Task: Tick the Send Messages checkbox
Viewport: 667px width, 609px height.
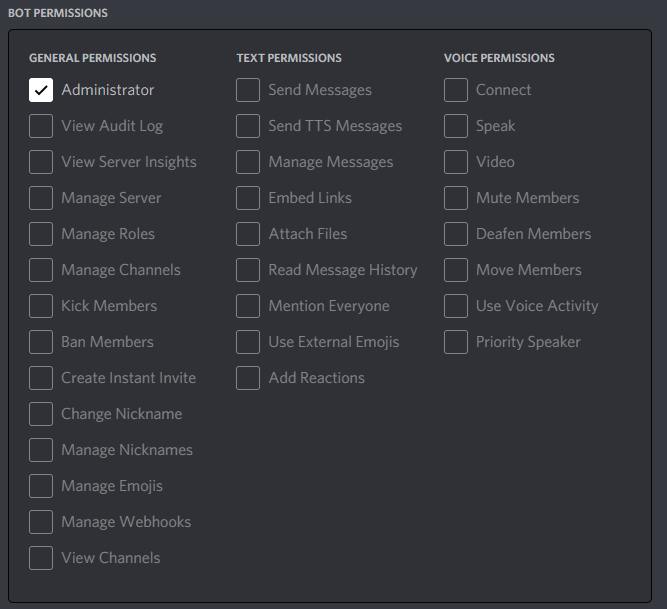Action: (x=248, y=90)
